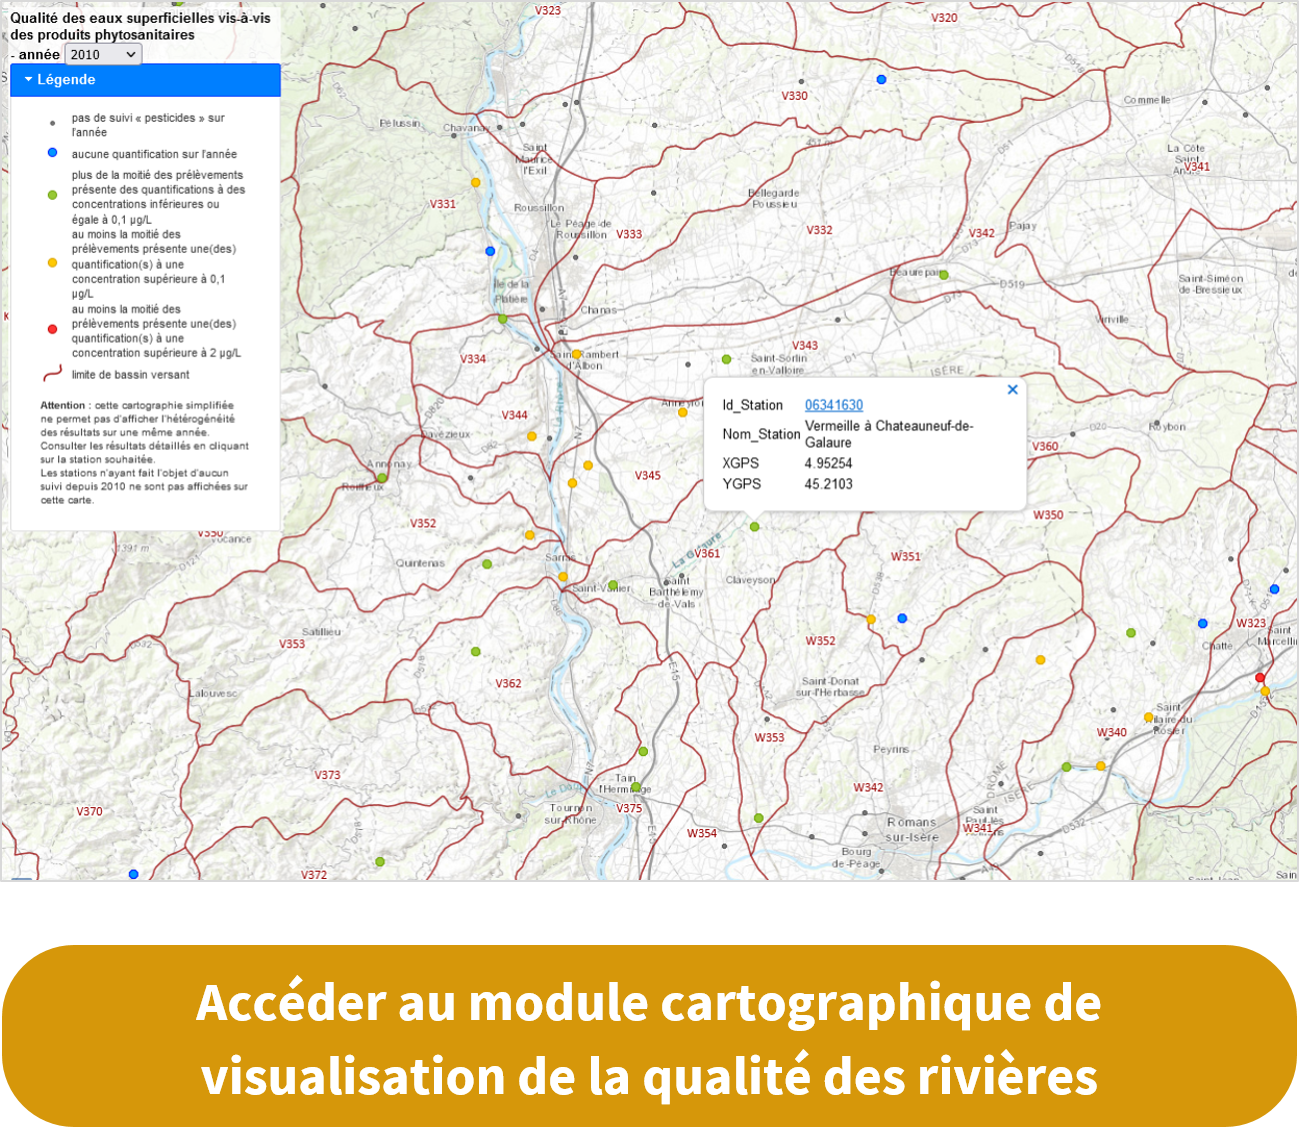Click the blue legend dot for aucune quantification
This screenshot has width=1299, height=1141.
[53, 153]
